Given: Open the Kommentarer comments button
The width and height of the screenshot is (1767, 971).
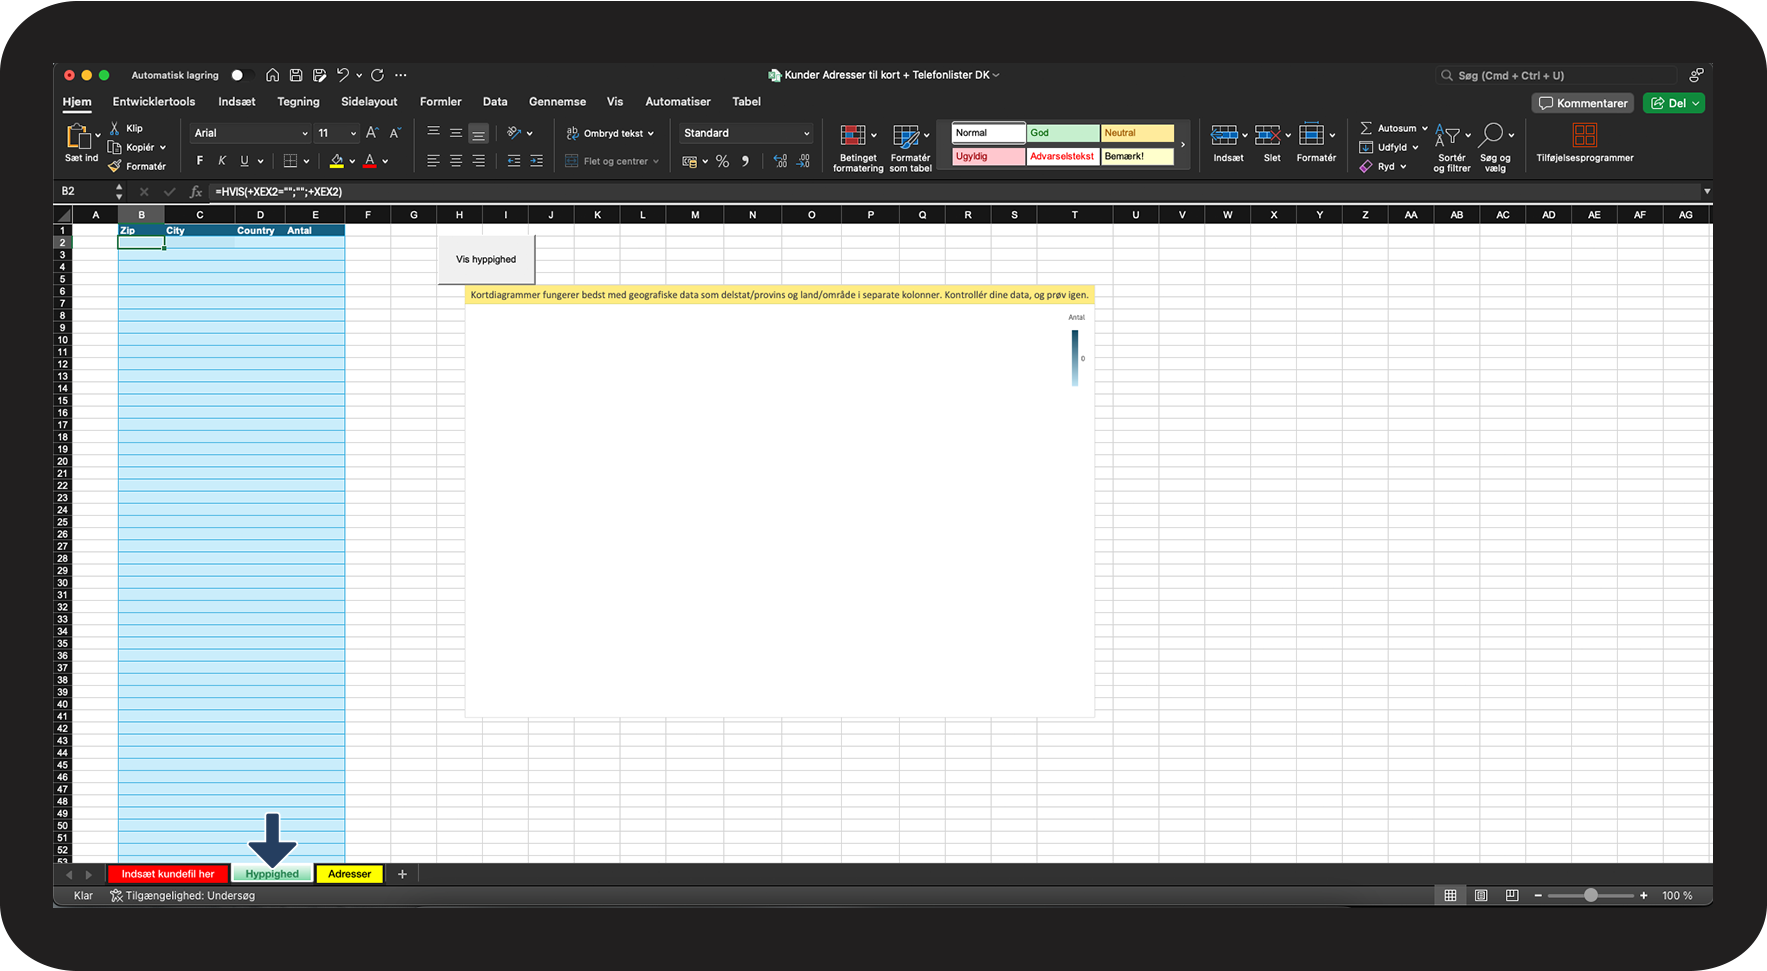Looking at the screenshot, I should pos(1583,103).
